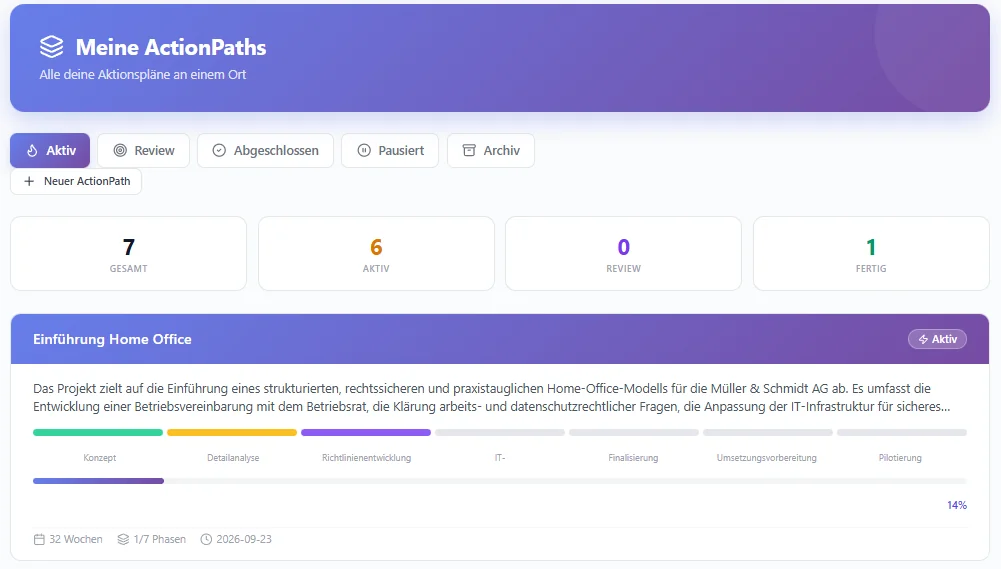This screenshot has width=1001, height=569.
Task: Select the purple Richtlinienentwicklung phase bar
Action: [x=366, y=433]
